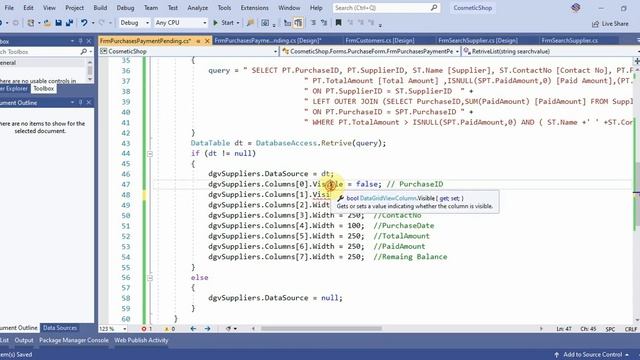Close the FrmPurchasesPaymentPending.cs tab
The width and height of the screenshot is (640, 360).
point(207,41)
